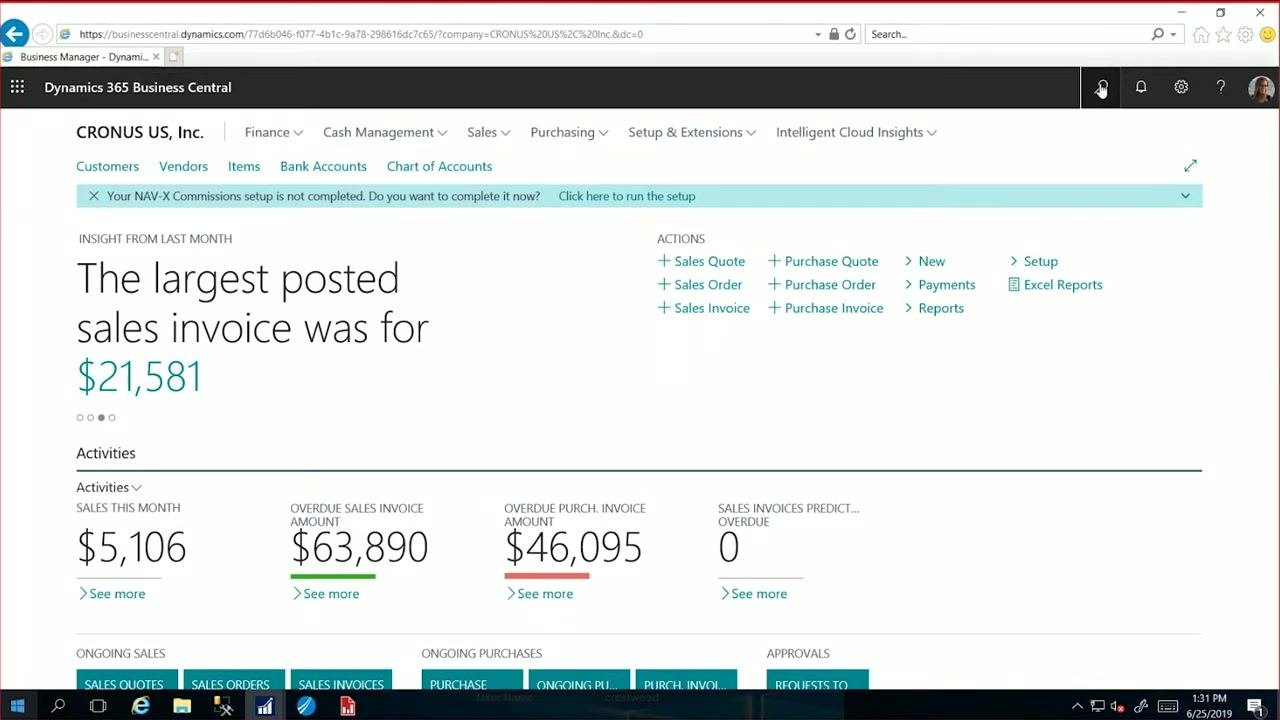
Task: Open the Business Central search (Tell Me) icon
Action: tap(1102, 87)
